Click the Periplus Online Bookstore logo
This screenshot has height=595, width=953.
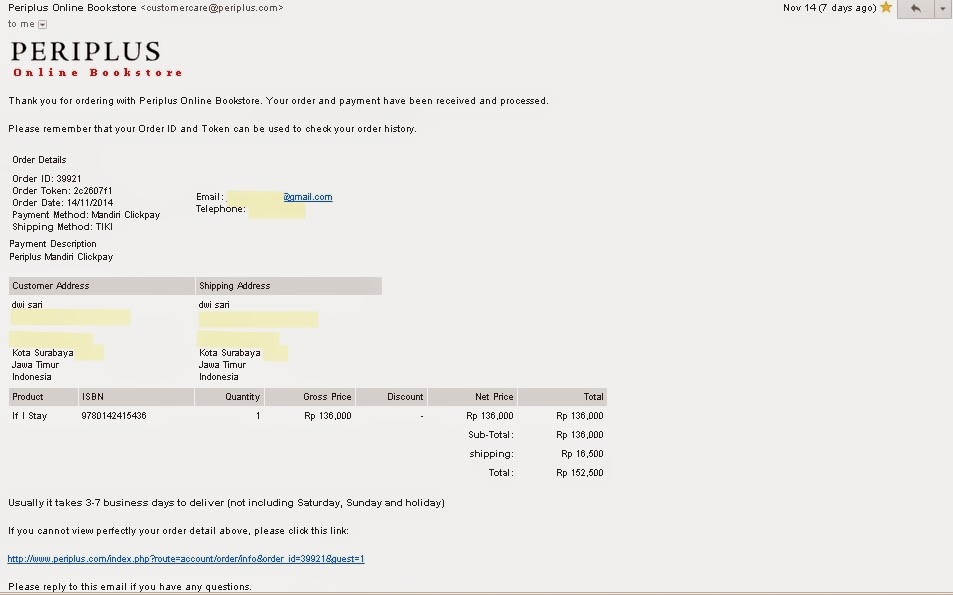point(96,59)
